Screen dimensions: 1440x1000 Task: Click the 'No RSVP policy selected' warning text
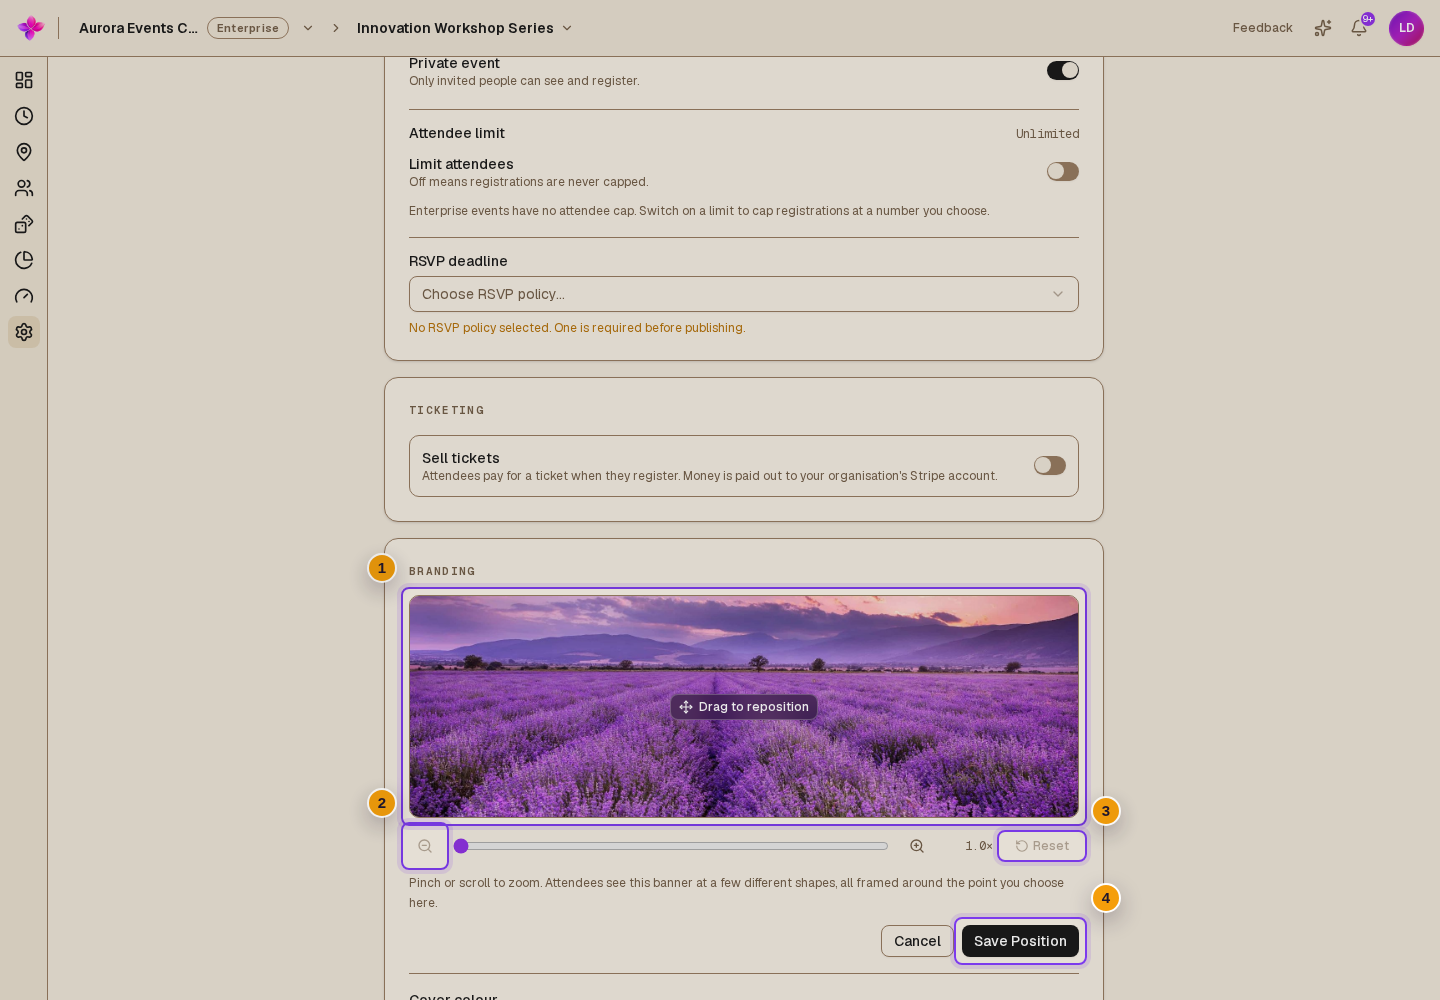pyautogui.click(x=577, y=328)
